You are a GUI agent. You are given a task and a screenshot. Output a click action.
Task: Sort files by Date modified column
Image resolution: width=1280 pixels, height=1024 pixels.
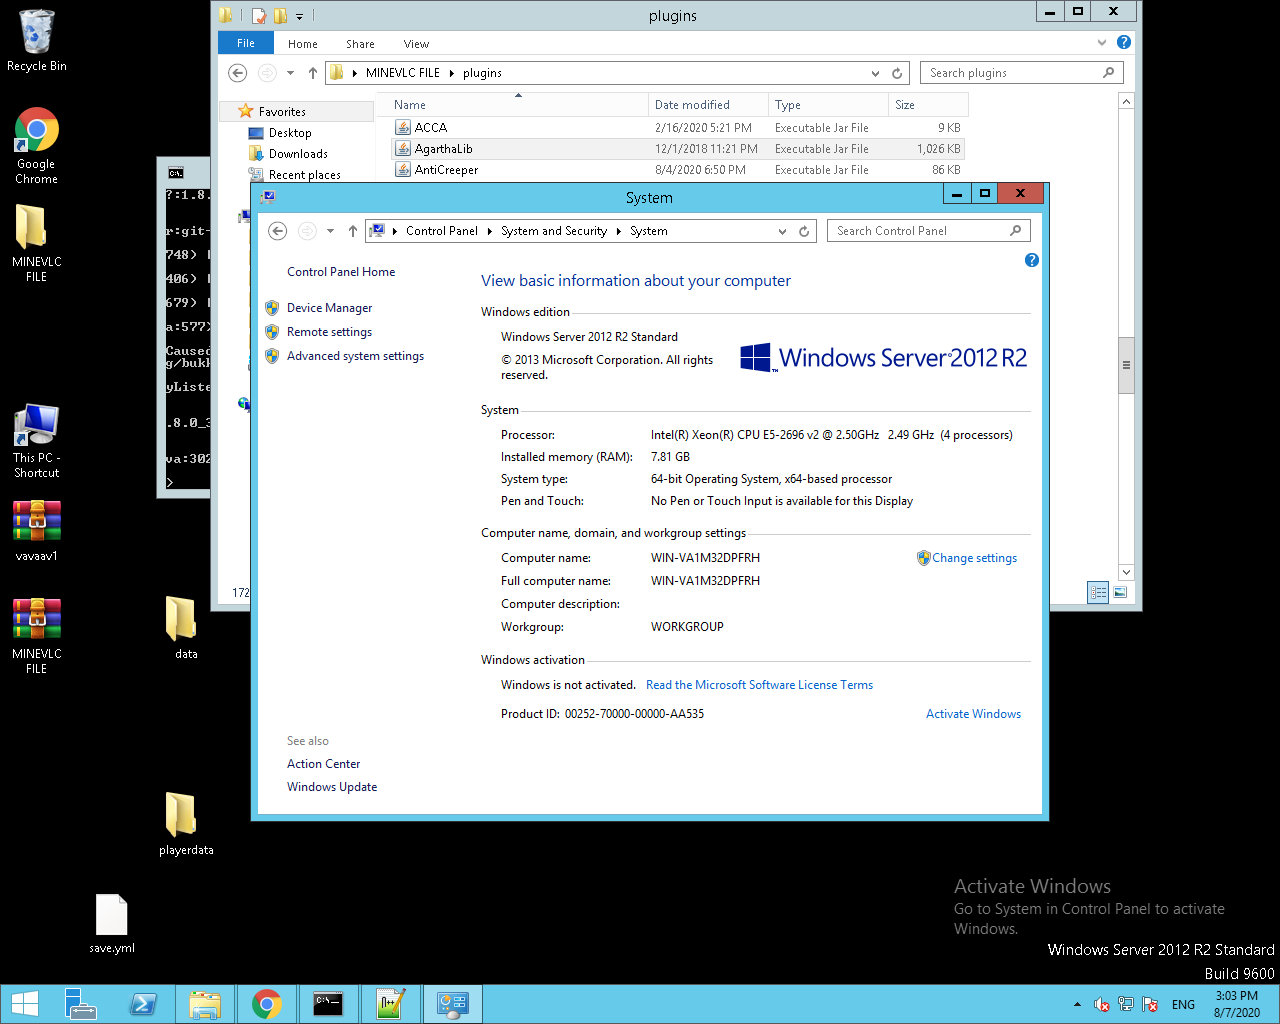pos(708,105)
